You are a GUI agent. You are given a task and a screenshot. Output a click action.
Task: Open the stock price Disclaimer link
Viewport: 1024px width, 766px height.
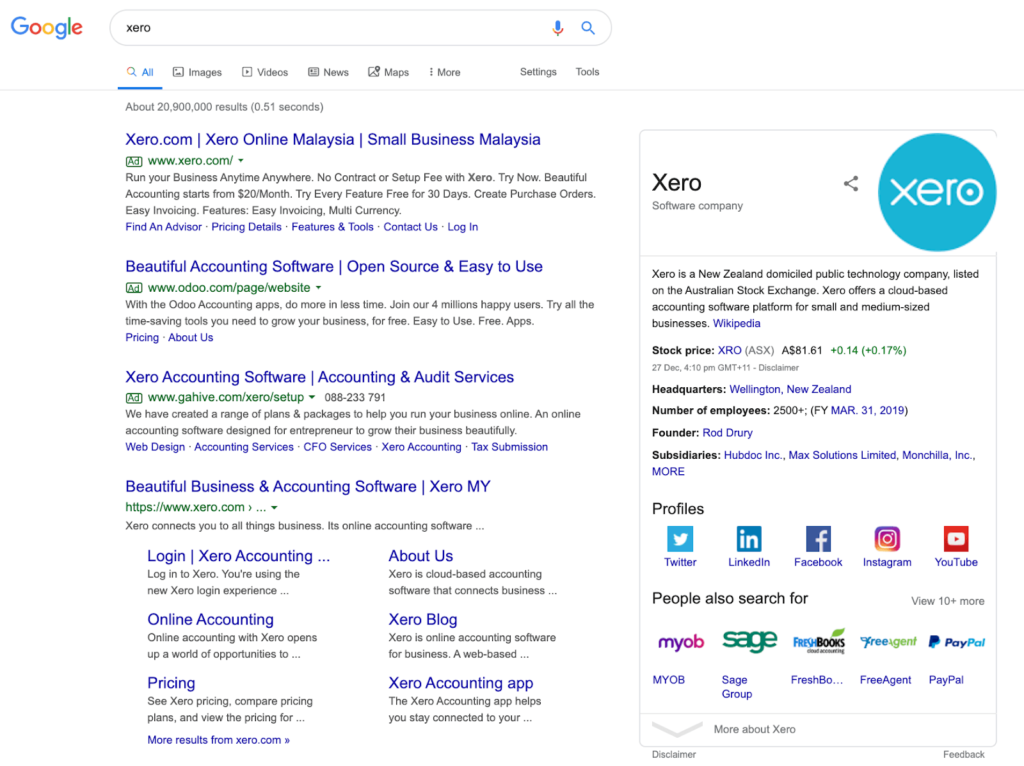click(x=778, y=368)
